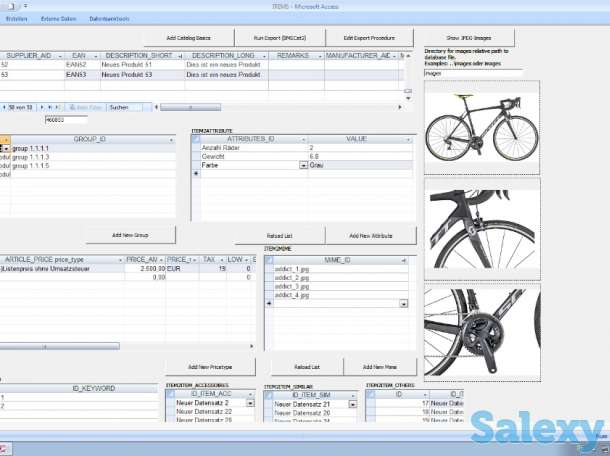The width and height of the screenshot is (610, 456).
Task: Select the addict_3.jpg row
Action: pyautogui.click(x=341, y=286)
